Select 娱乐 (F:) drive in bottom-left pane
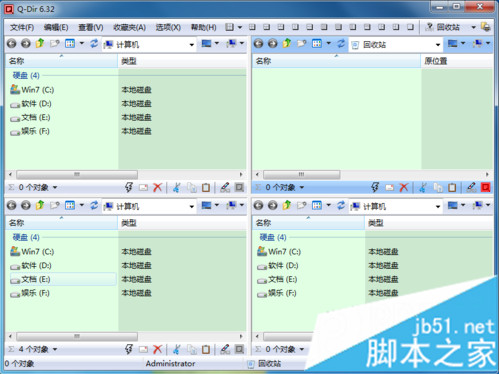Screen dimensions: 499x374 click(30, 293)
